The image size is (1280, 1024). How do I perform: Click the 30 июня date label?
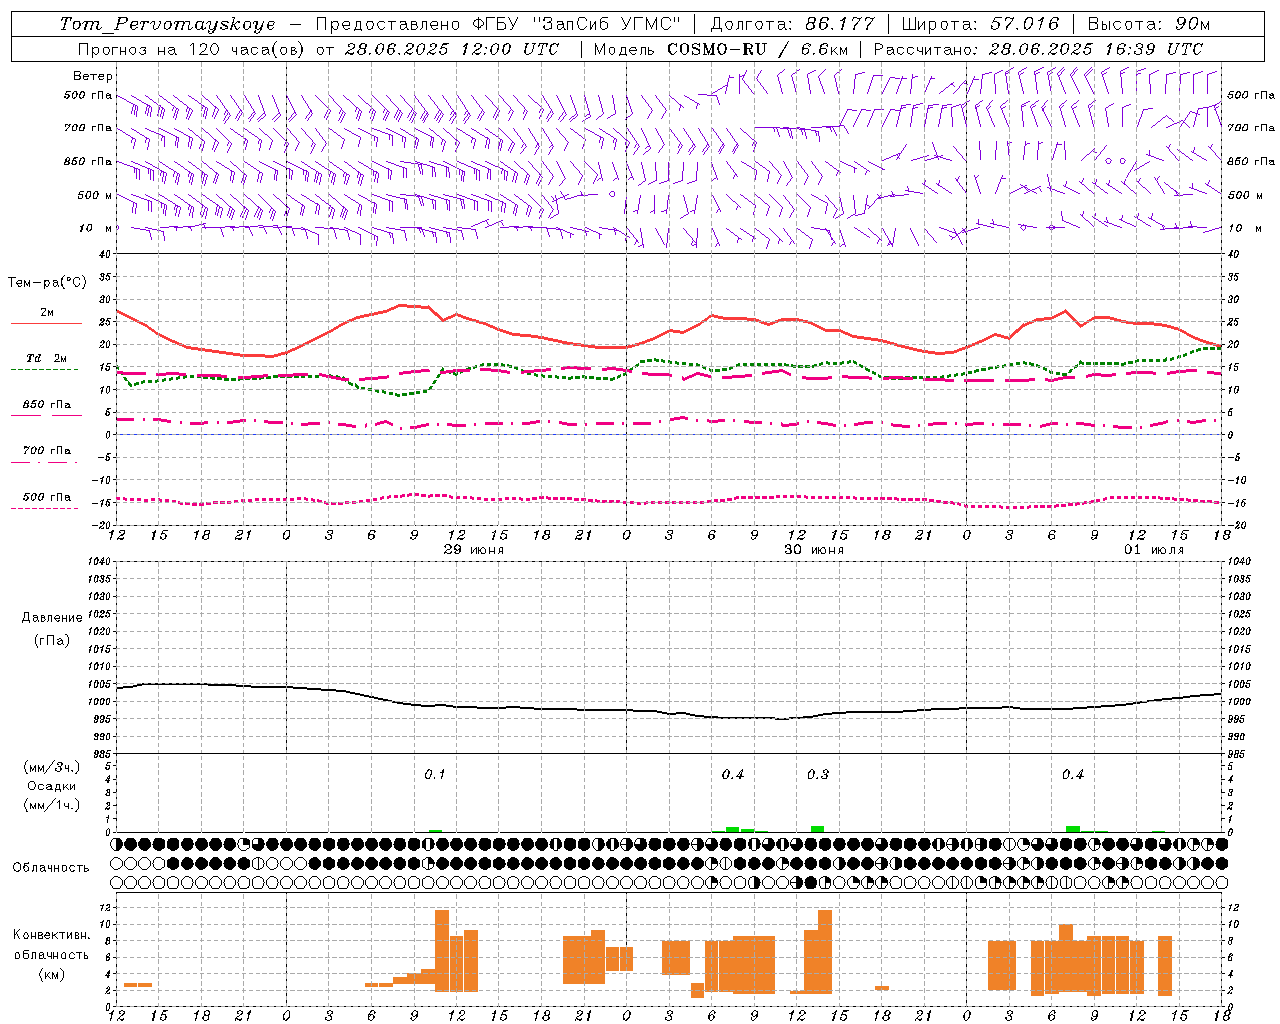point(813,550)
